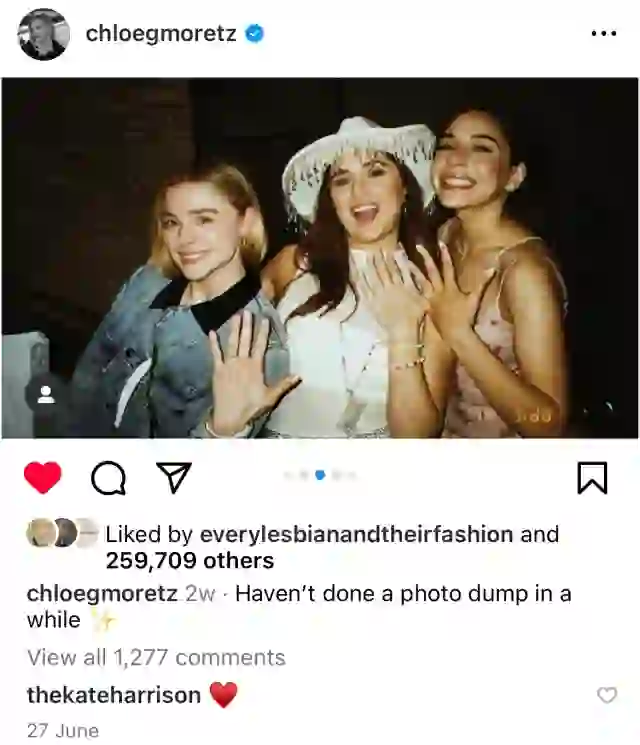This screenshot has width=640, height=745.
Task: Unlike the post with red heart icon
Action: pyautogui.click(x=43, y=477)
